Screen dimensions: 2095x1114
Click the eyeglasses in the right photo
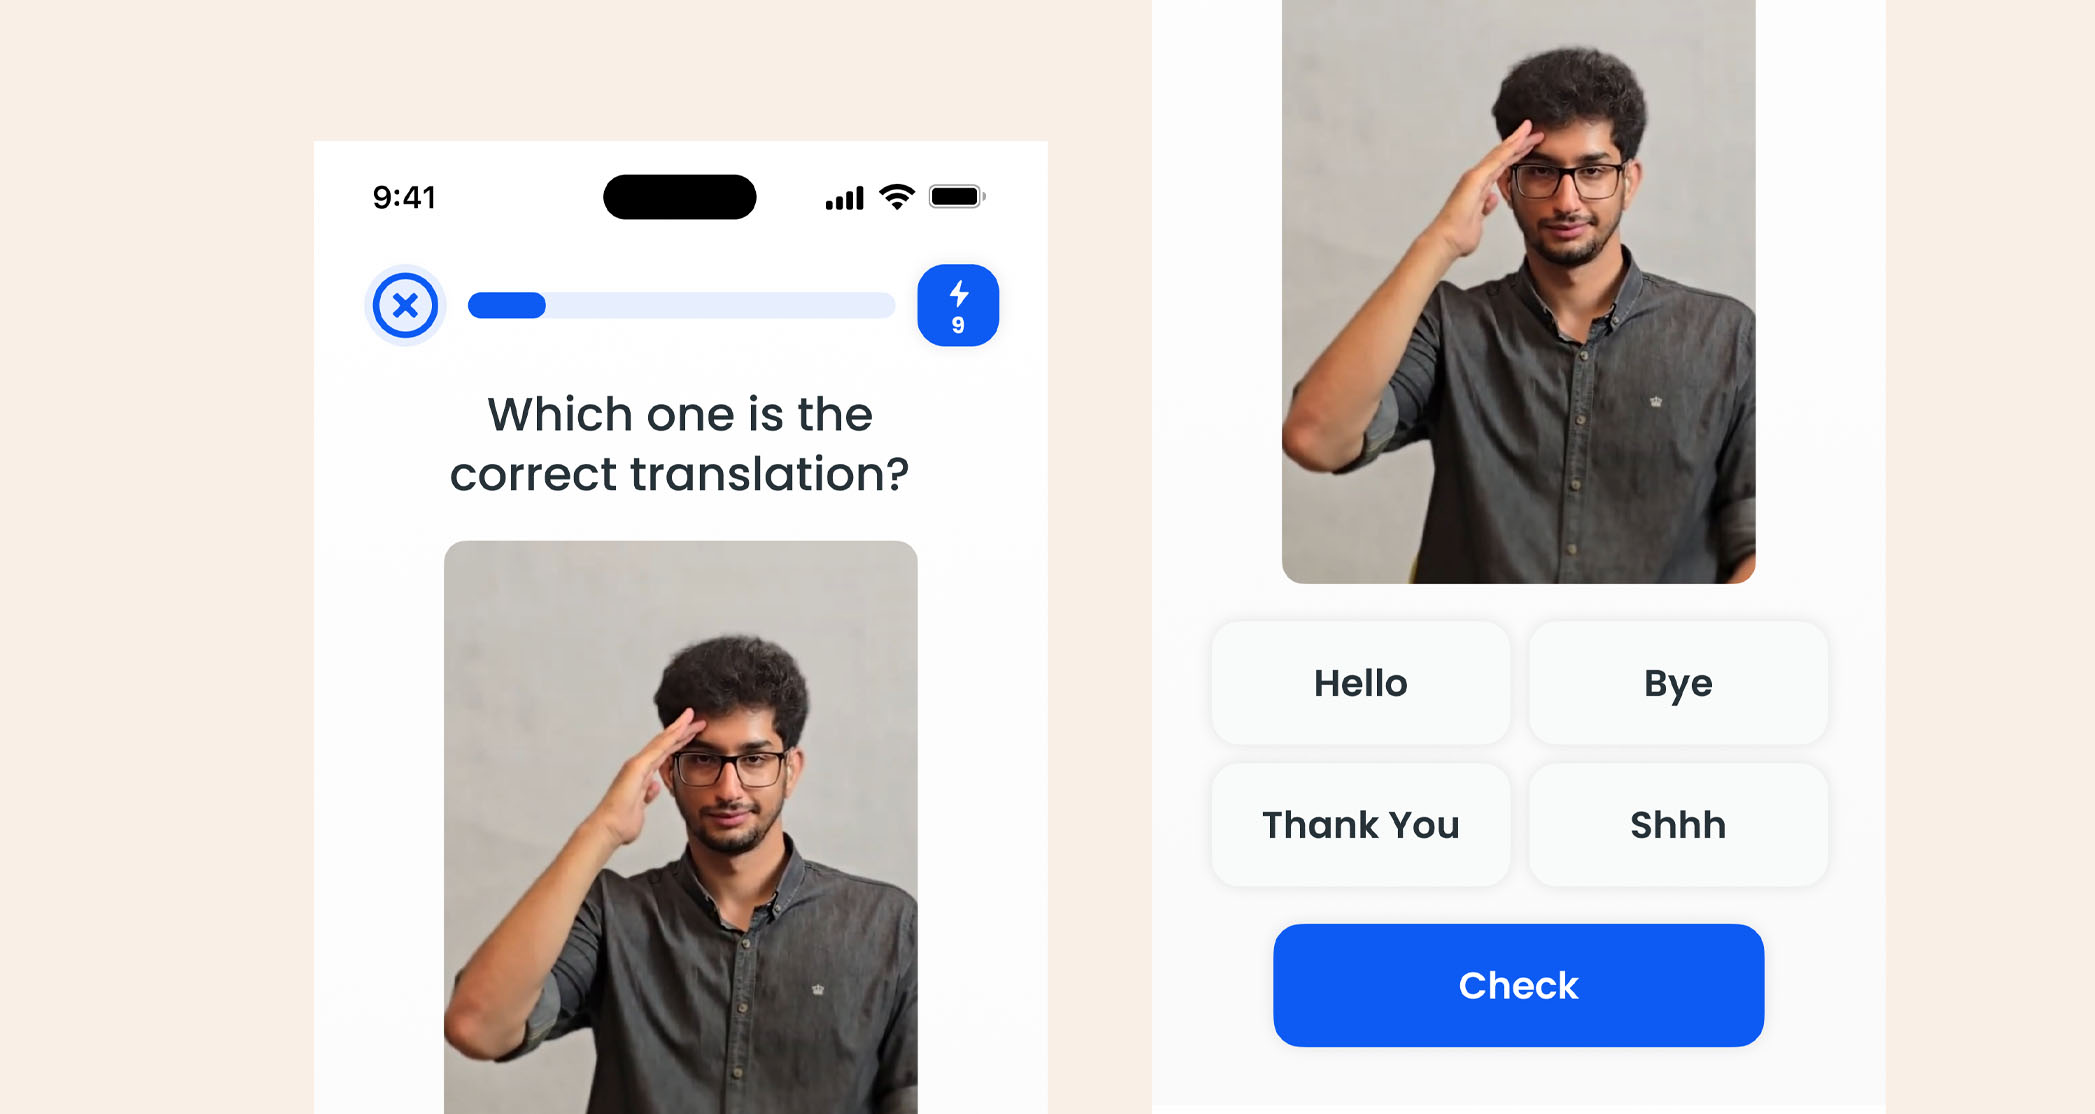1567,181
